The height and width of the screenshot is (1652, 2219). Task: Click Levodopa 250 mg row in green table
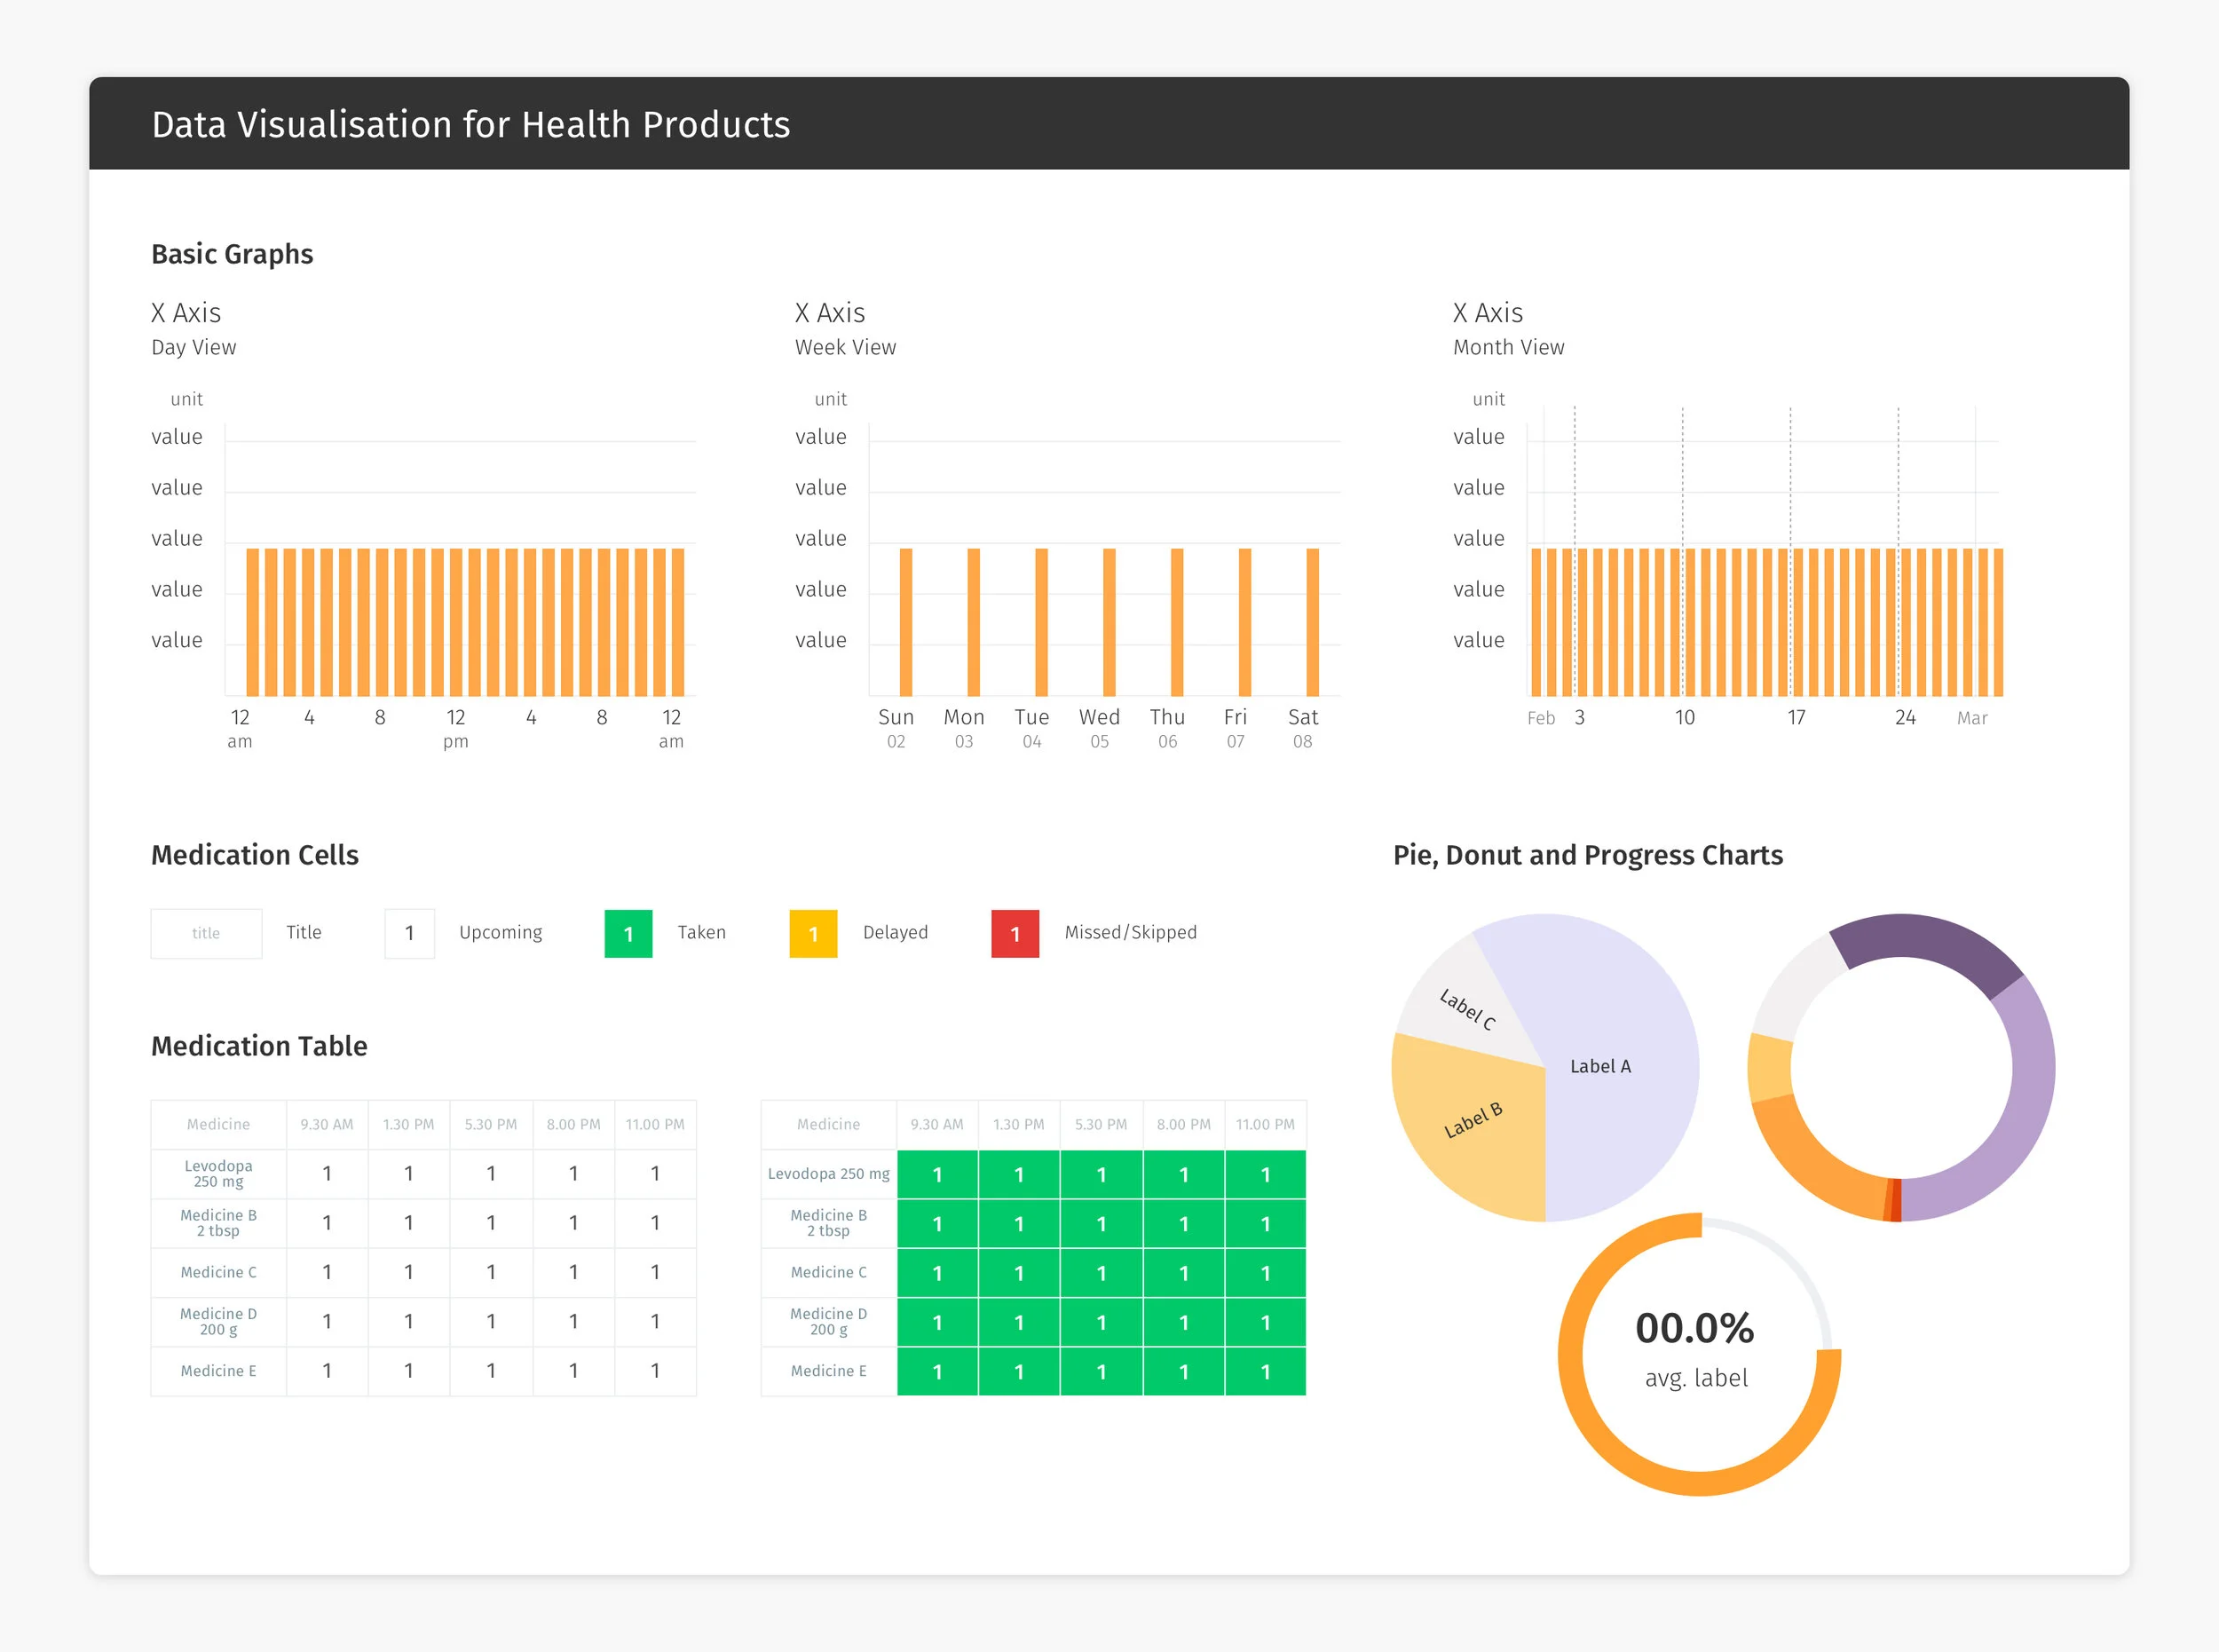tap(828, 1173)
